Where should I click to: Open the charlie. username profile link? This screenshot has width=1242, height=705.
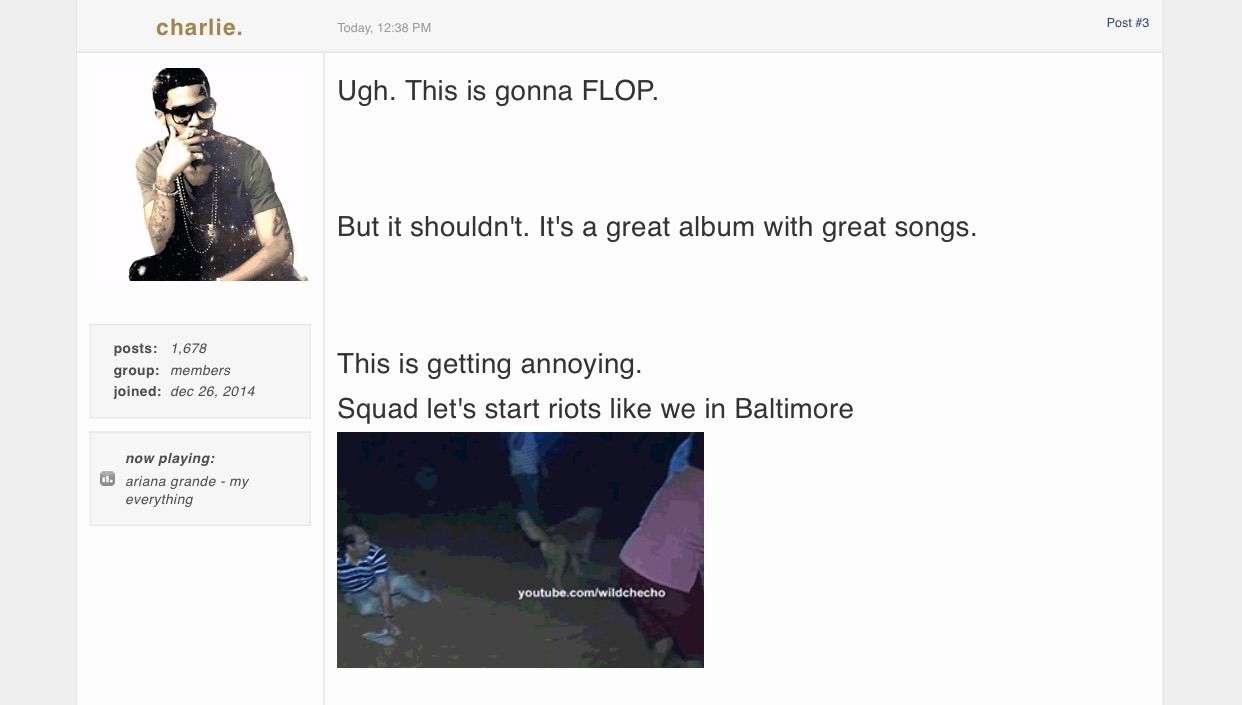coord(199,28)
